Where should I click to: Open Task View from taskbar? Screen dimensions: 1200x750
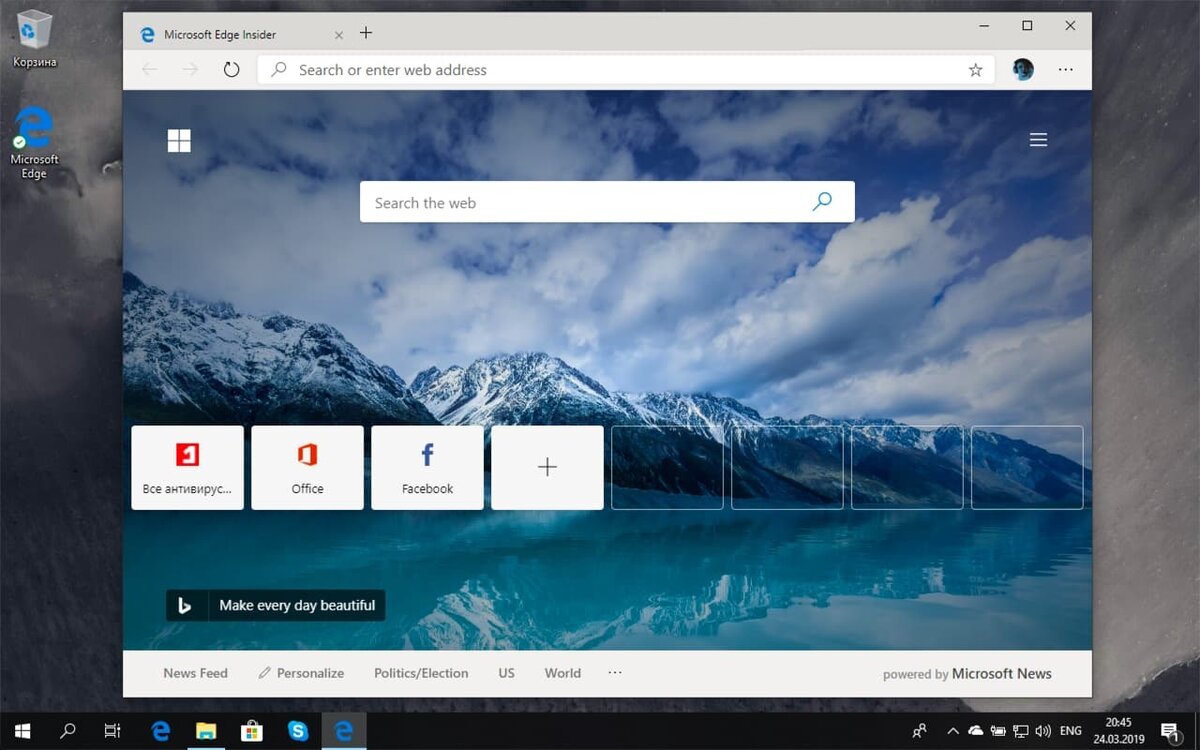pos(113,731)
